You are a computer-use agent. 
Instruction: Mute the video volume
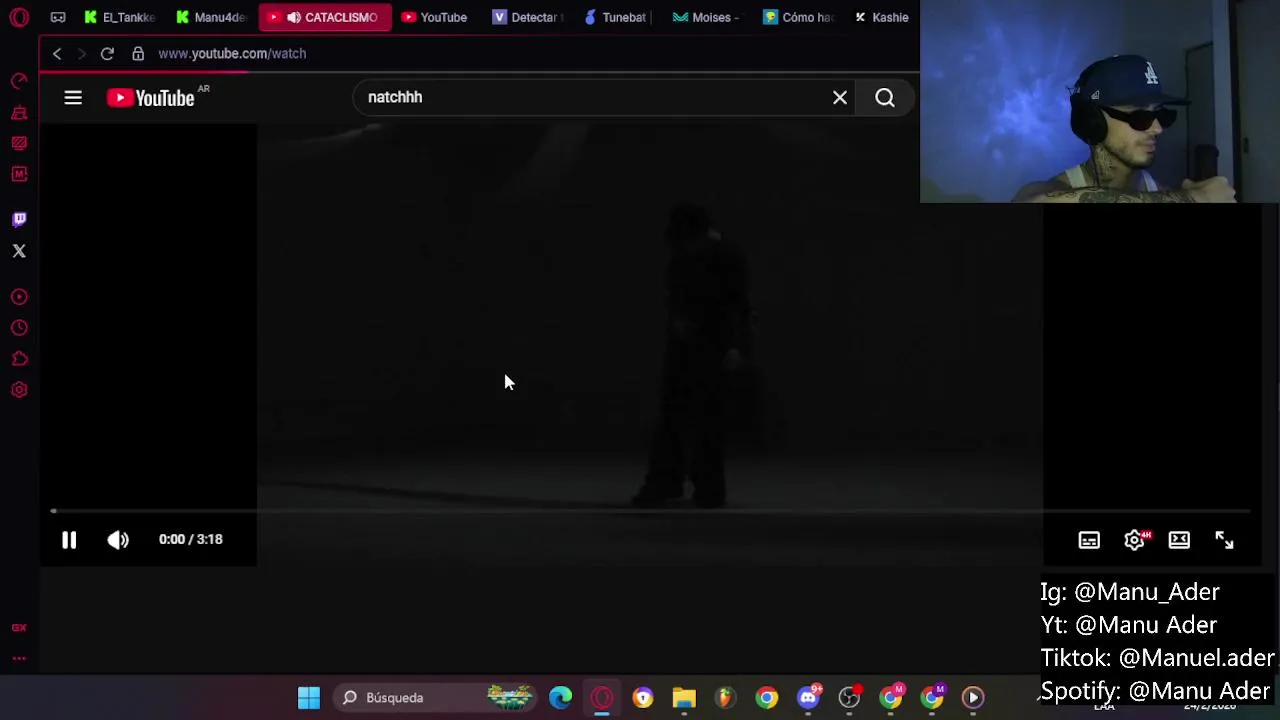click(118, 540)
